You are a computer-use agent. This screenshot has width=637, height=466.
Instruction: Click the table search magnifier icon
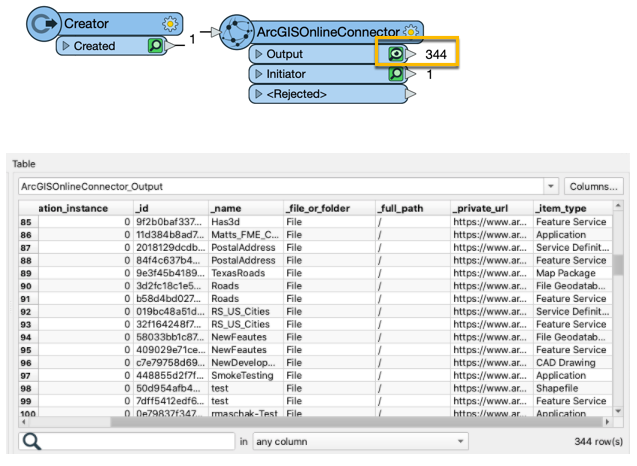coord(32,442)
